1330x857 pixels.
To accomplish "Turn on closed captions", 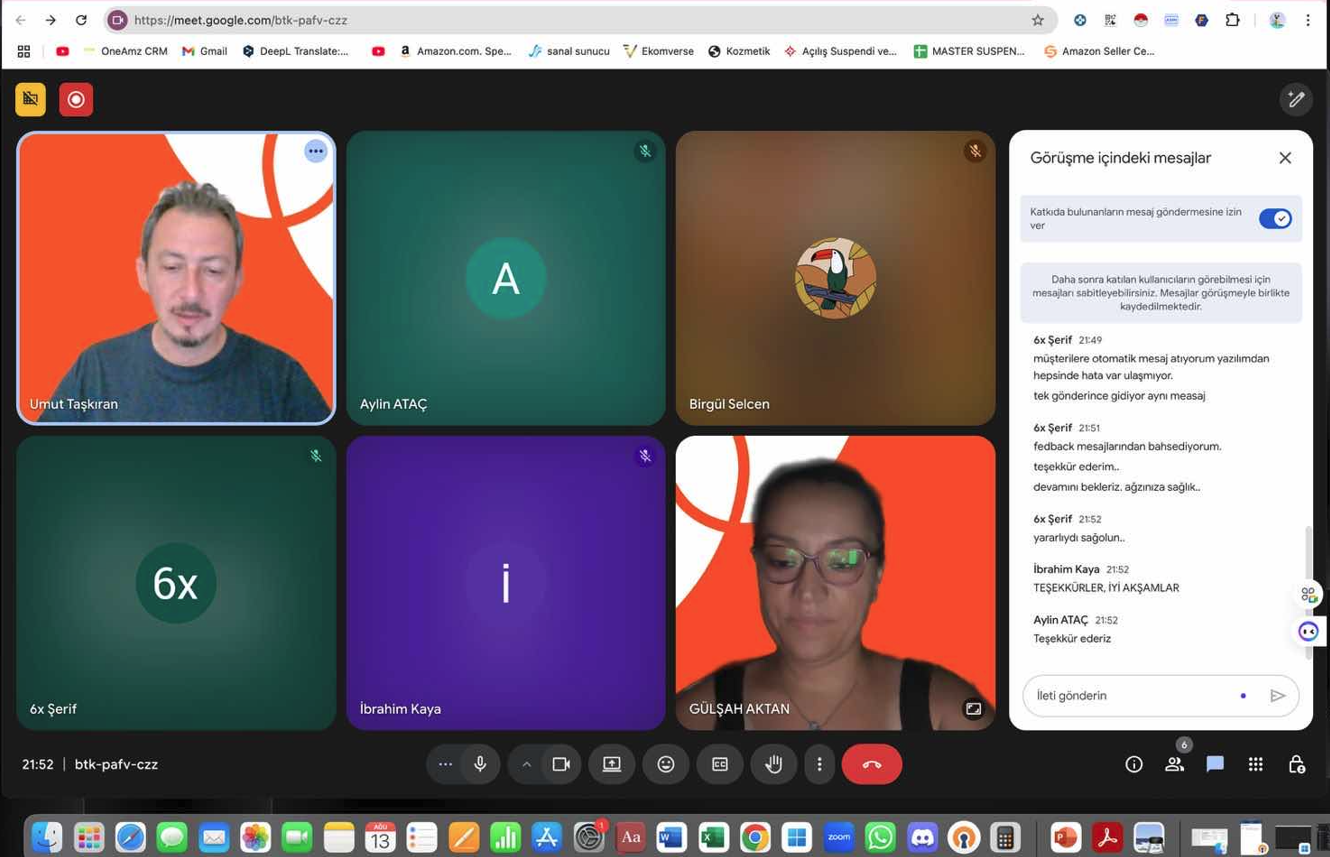I will [x=720, y=764].
